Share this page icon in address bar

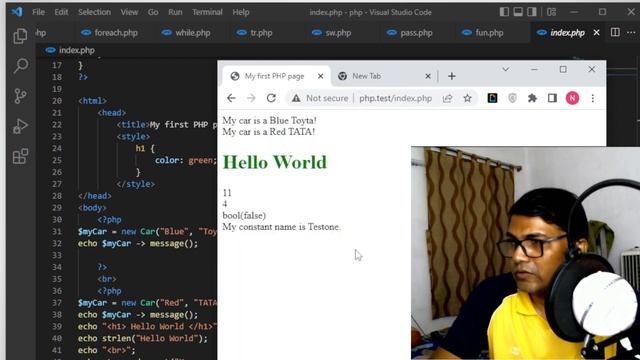pos(447,98)
